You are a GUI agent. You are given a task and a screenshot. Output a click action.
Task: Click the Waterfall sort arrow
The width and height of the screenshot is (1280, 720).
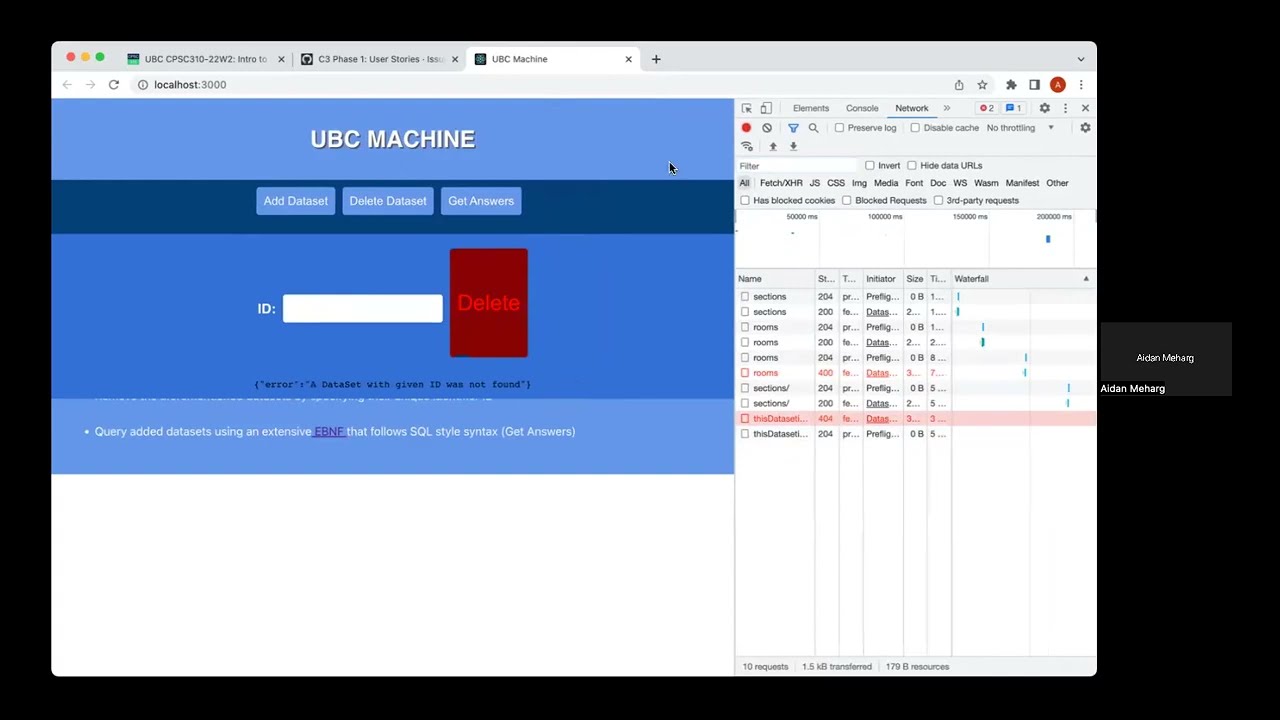[1086, 279]
